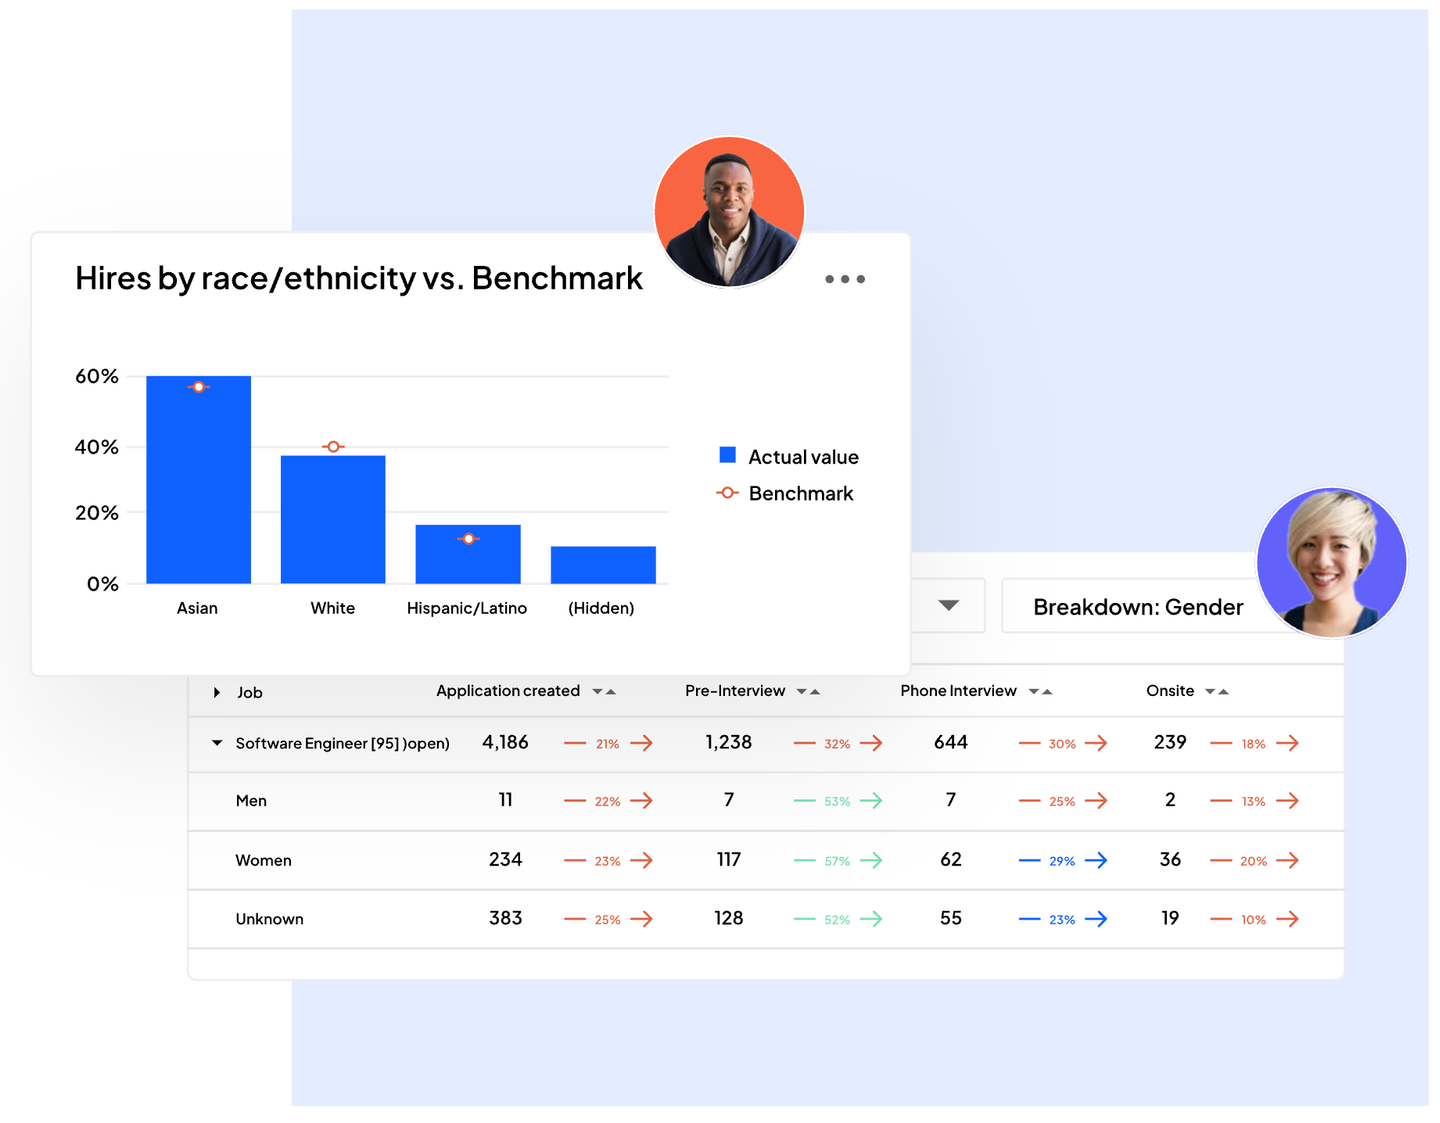Expand the Job column header triangle
1440x1123 pixels.
[217, 692]
